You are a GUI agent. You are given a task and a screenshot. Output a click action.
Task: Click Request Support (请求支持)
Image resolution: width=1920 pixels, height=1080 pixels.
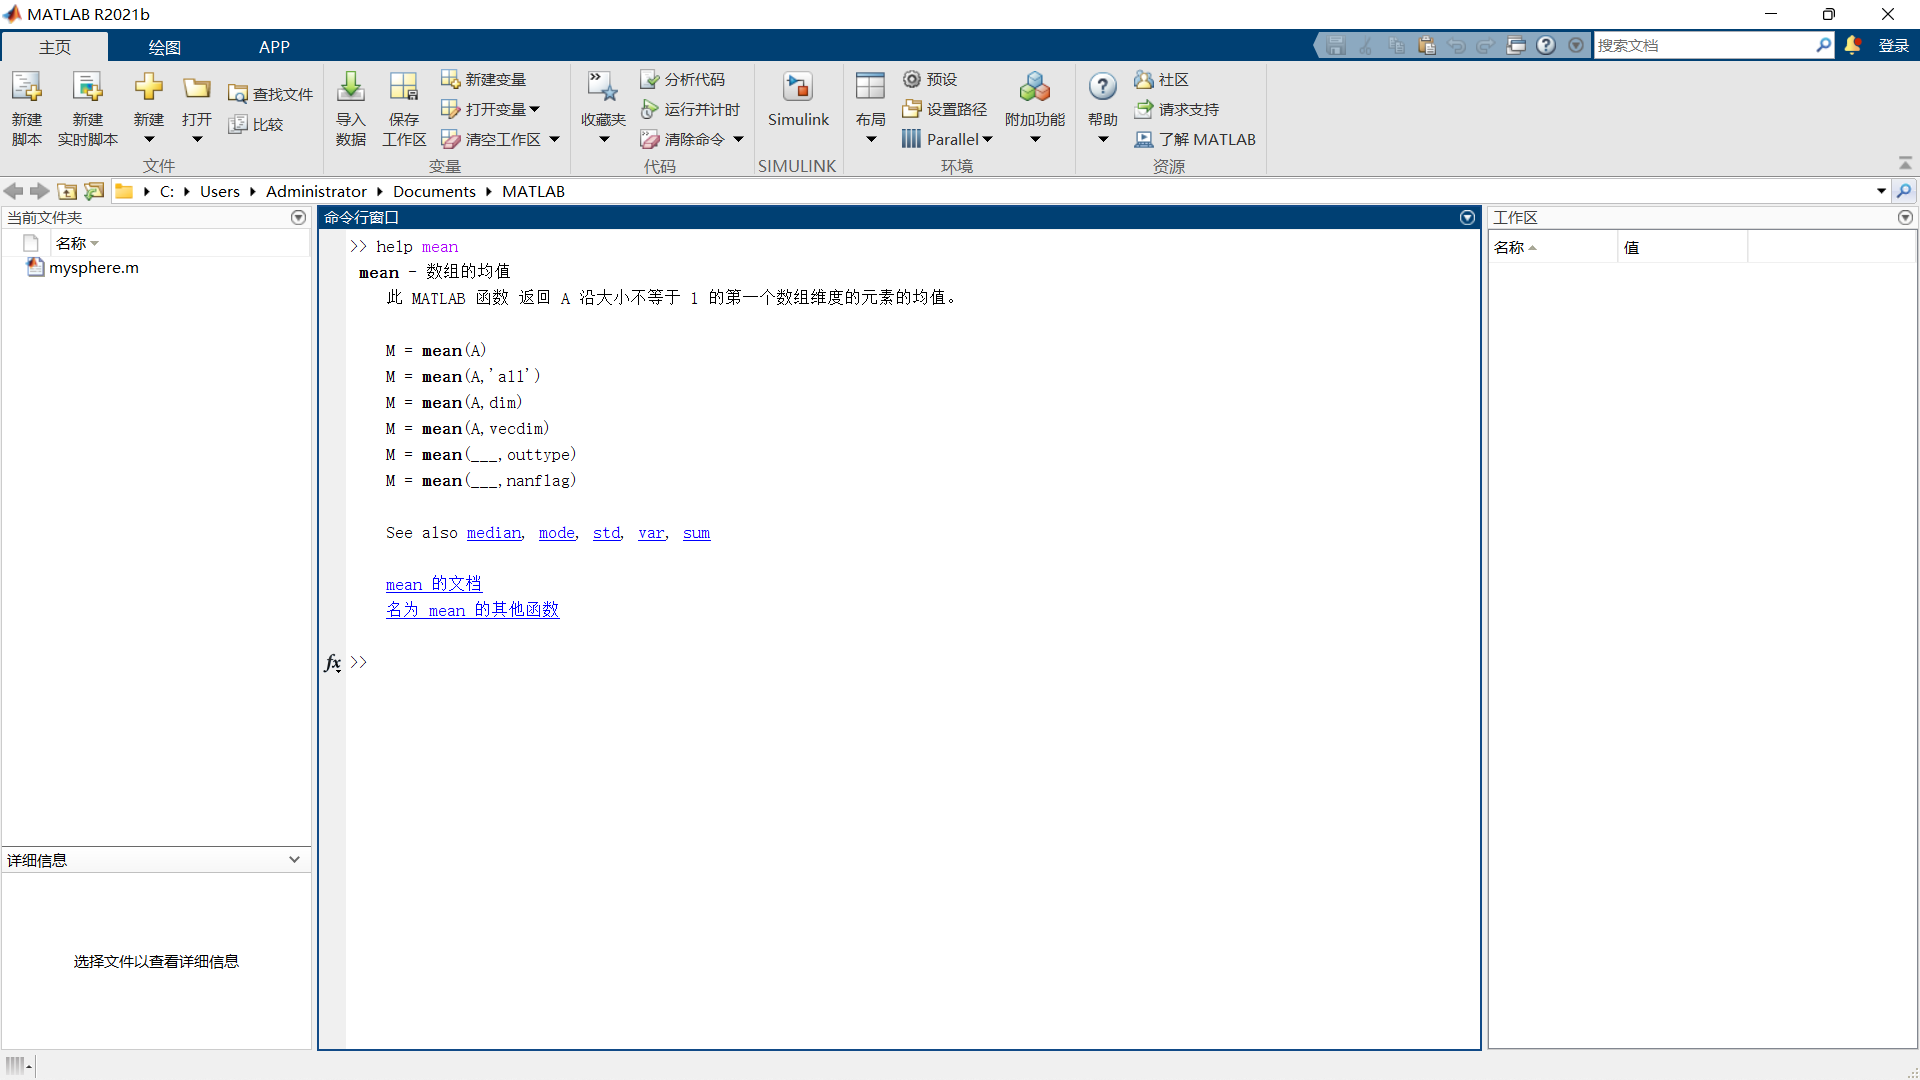(x=1177, y=109)
